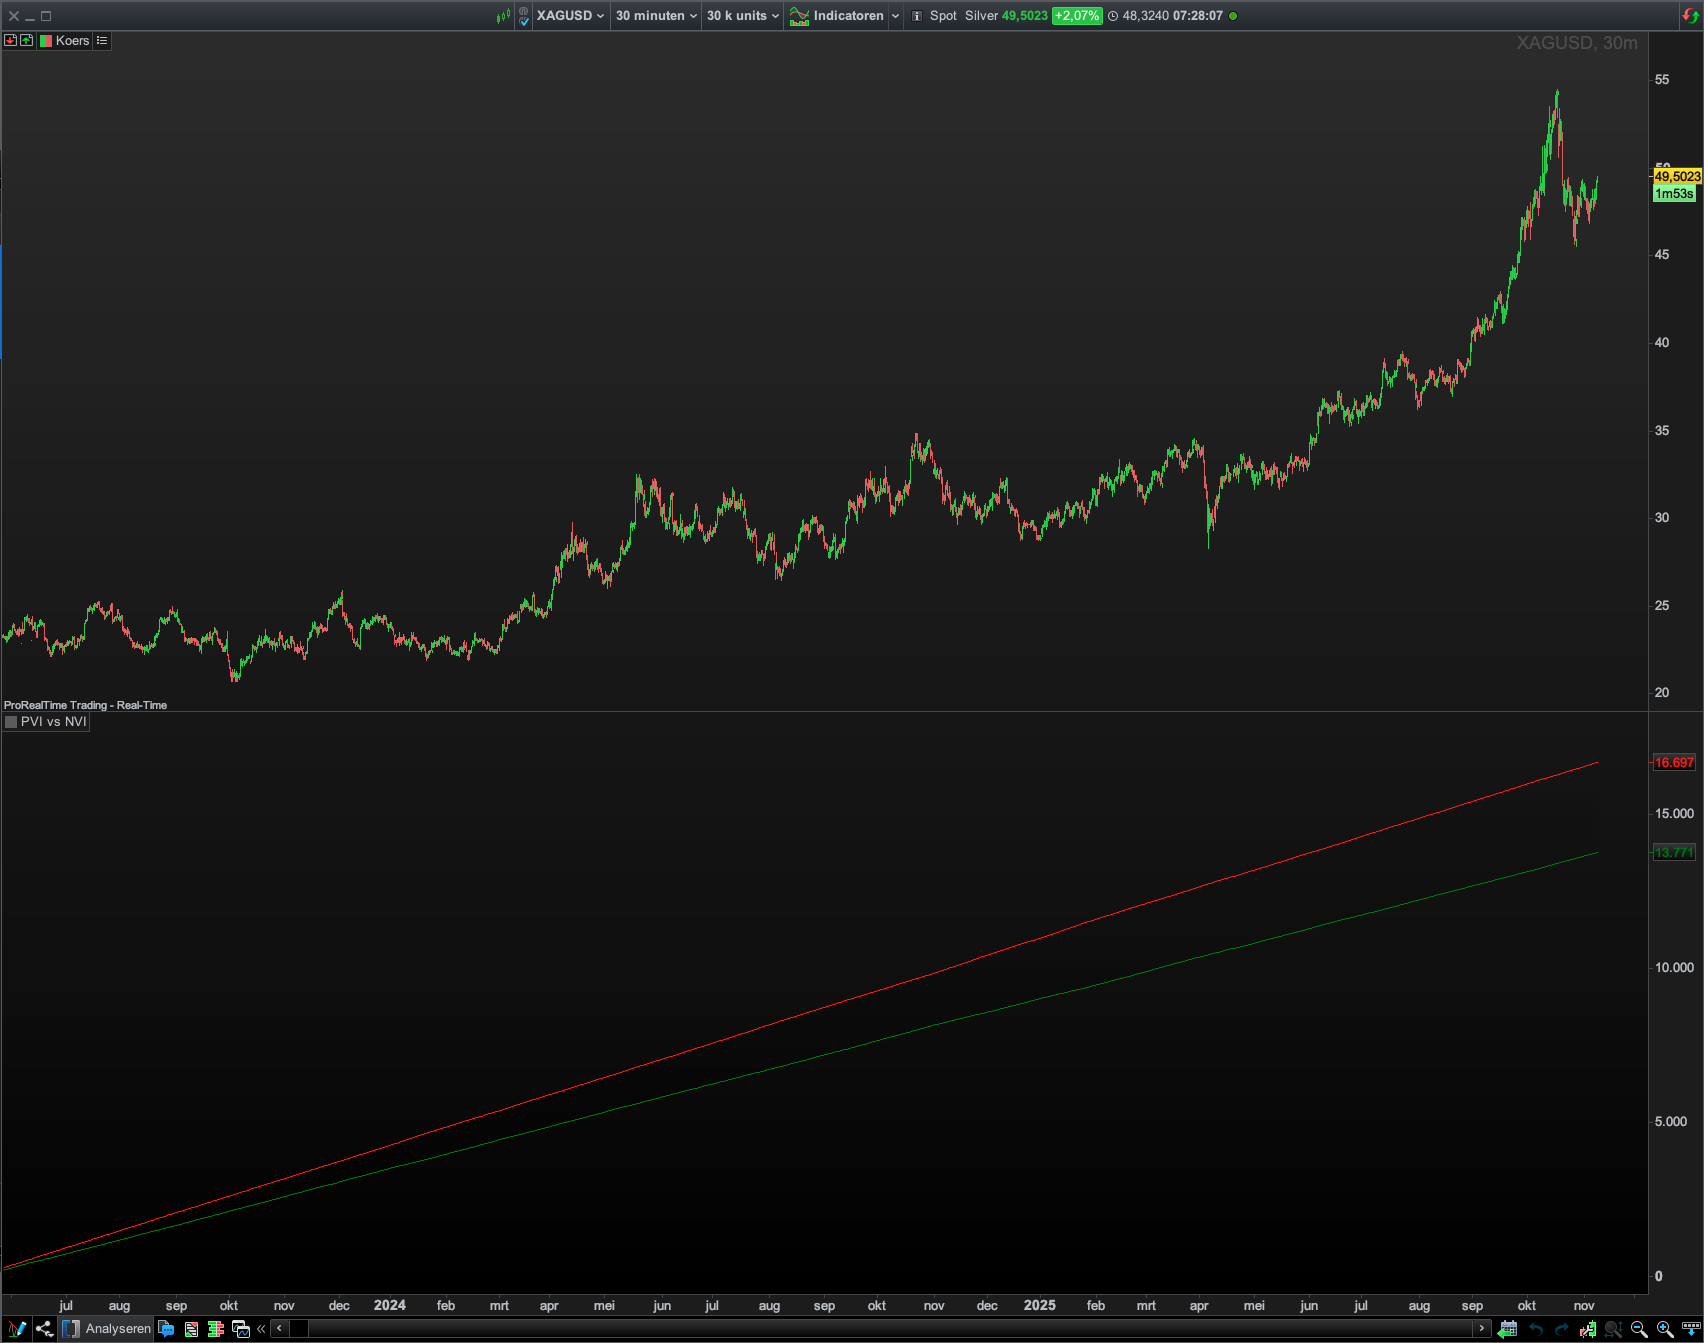Viewport: 1704px width, 1343px height.
Task: Click the scrollbar right arrow
Action: (1483, 1329)
